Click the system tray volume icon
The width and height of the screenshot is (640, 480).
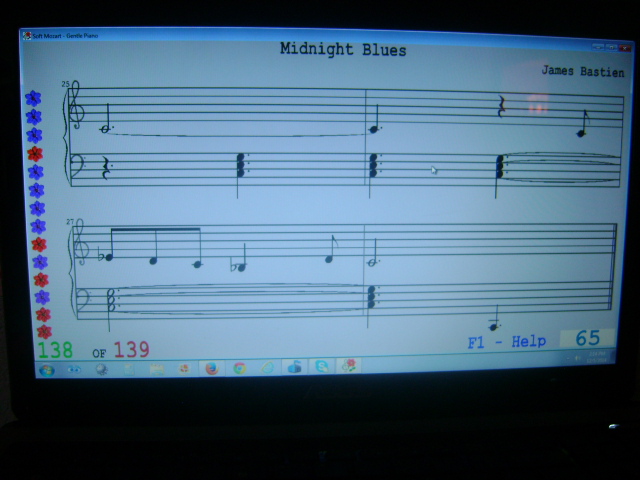click(577, 358)
